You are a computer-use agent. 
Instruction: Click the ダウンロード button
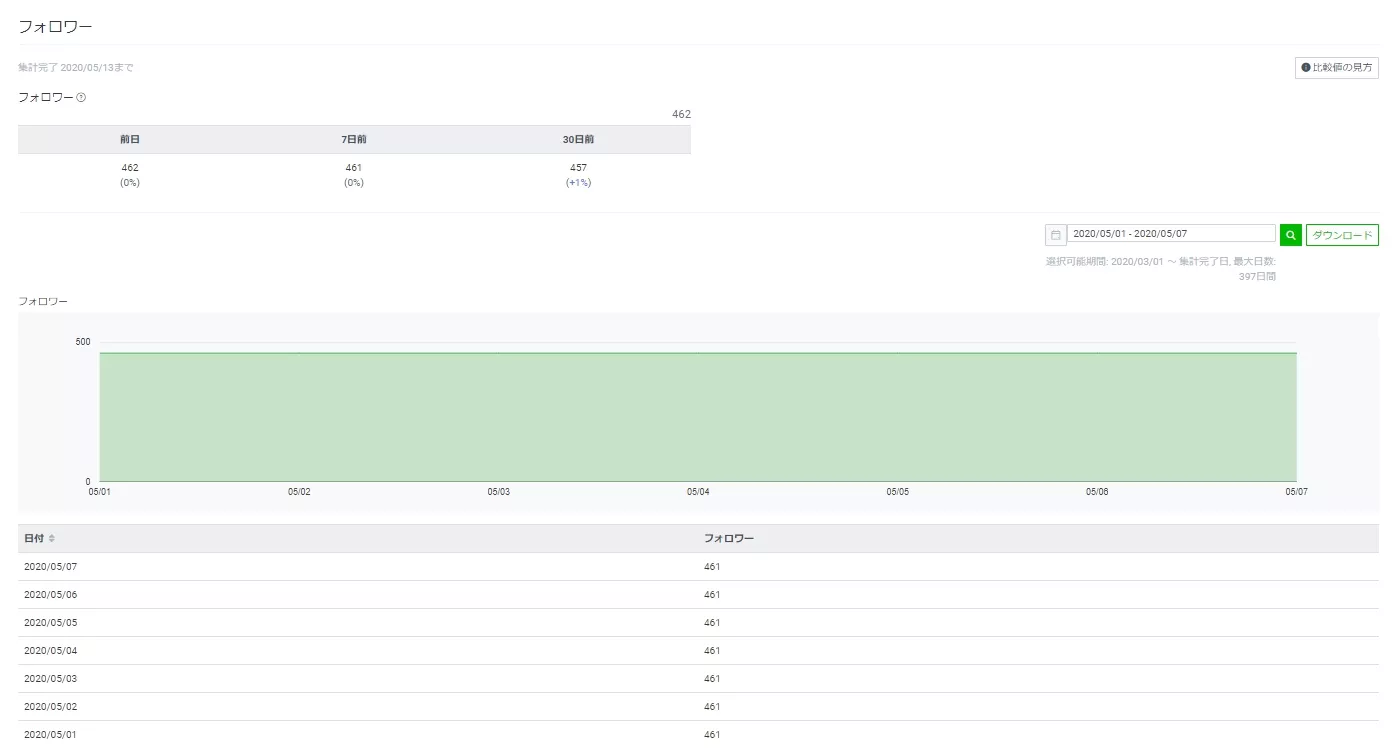click(1341, 235)
